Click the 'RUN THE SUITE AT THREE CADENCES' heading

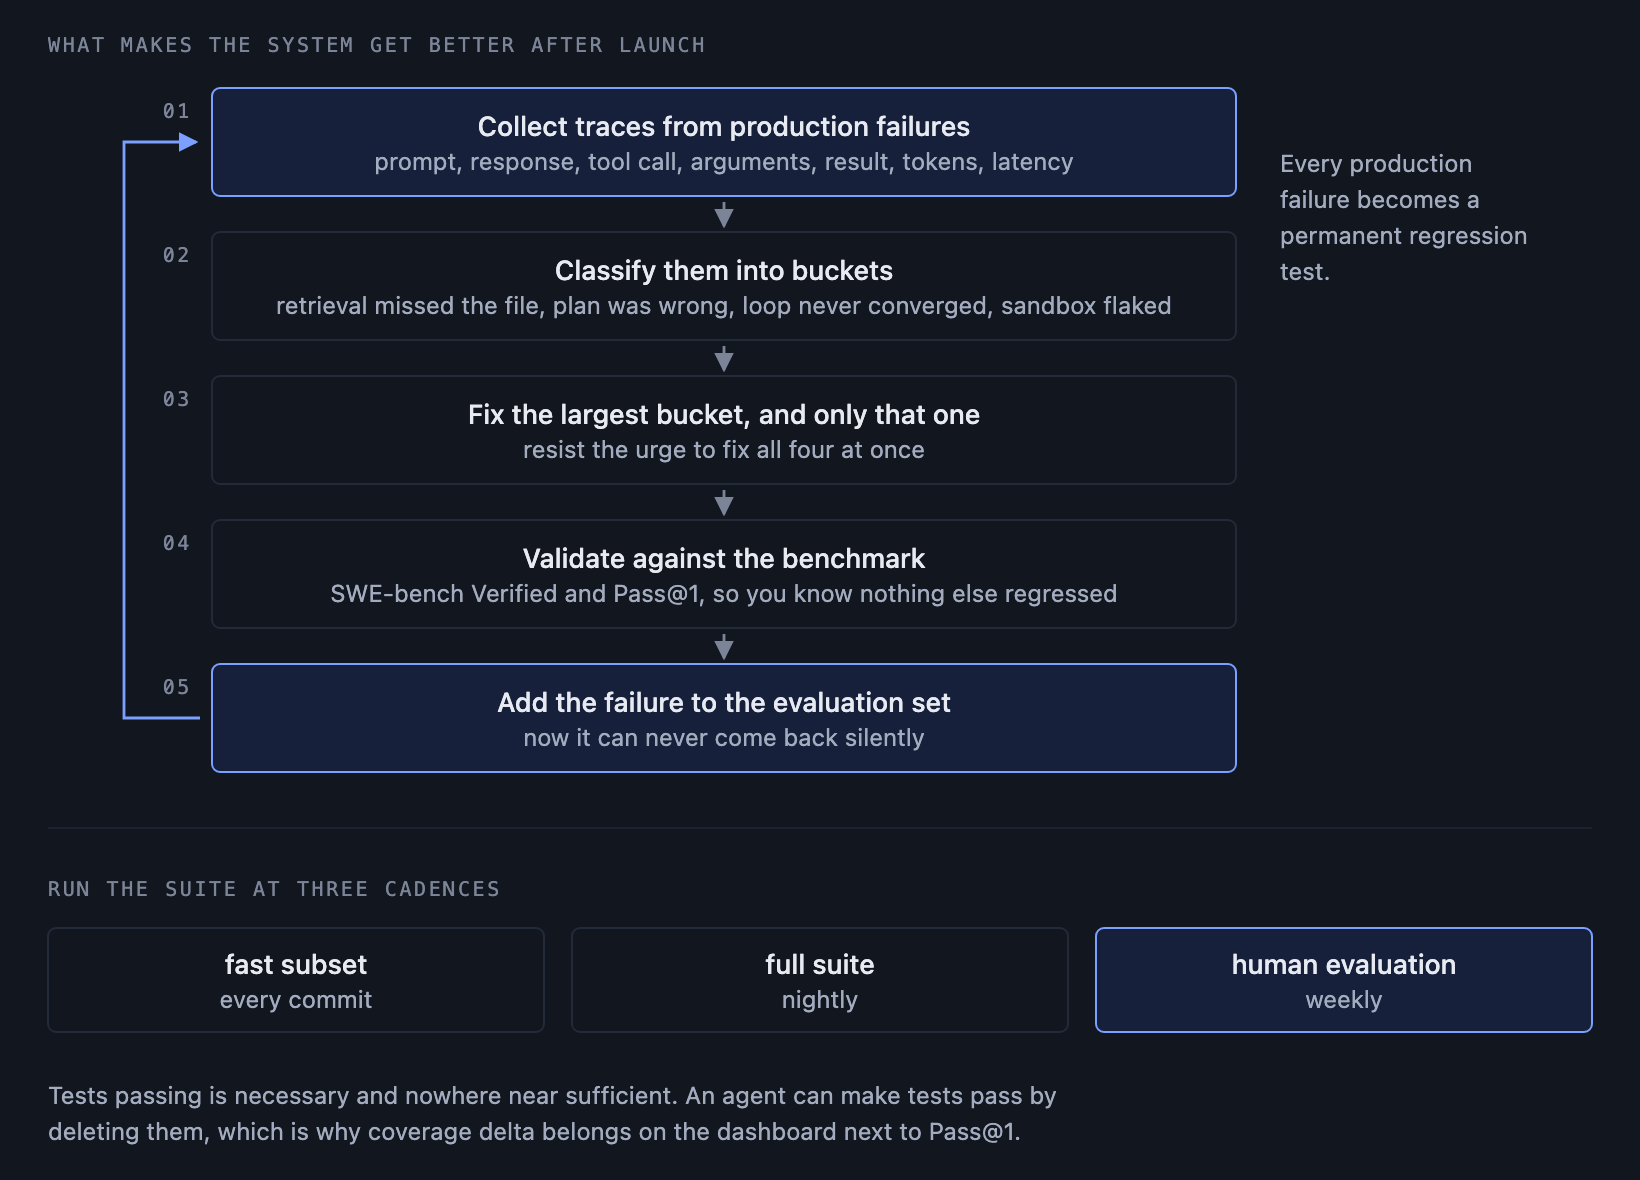click(274, 889)
